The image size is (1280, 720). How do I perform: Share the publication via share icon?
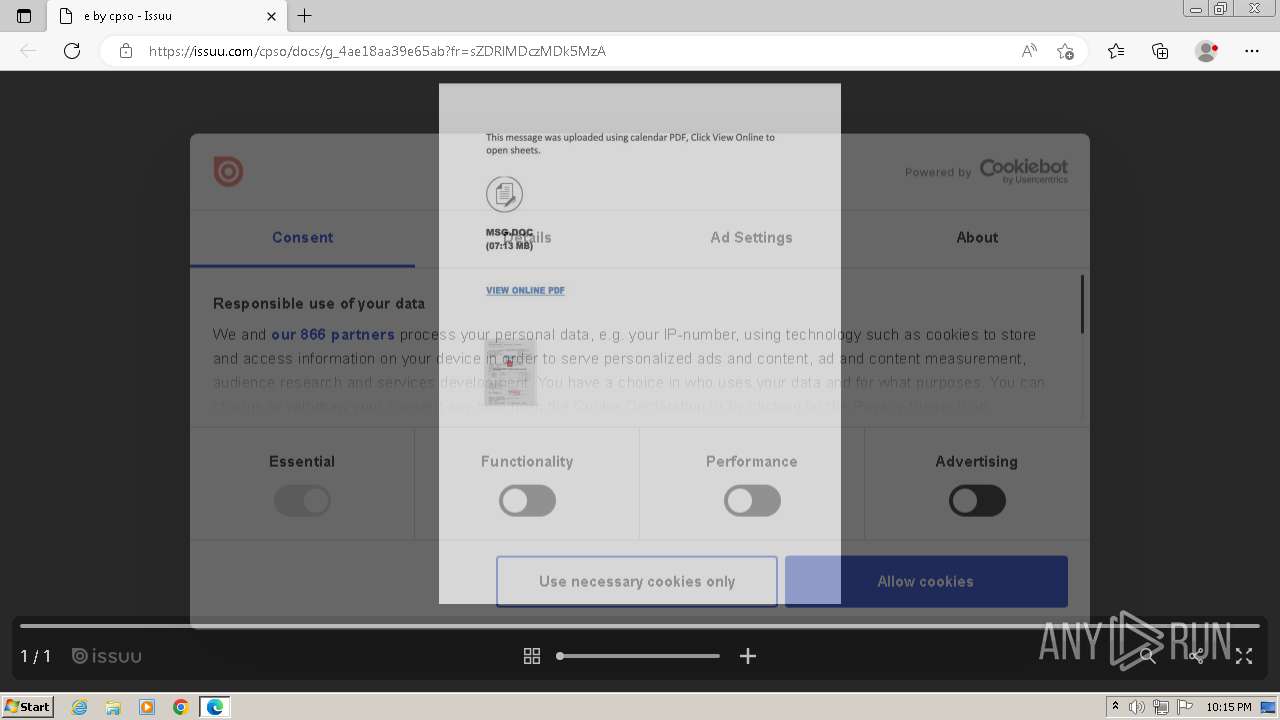pyautogui.click(x=1196, y=656)
